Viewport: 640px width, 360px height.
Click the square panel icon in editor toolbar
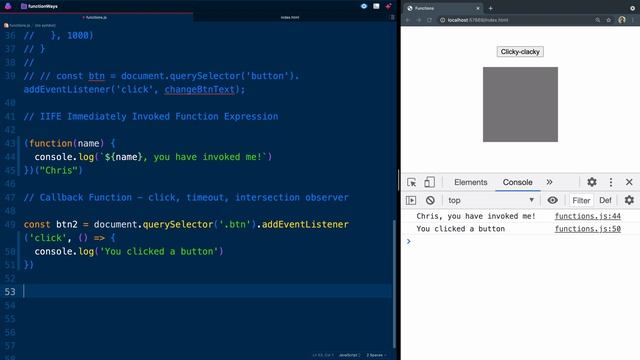coord(376,6)
